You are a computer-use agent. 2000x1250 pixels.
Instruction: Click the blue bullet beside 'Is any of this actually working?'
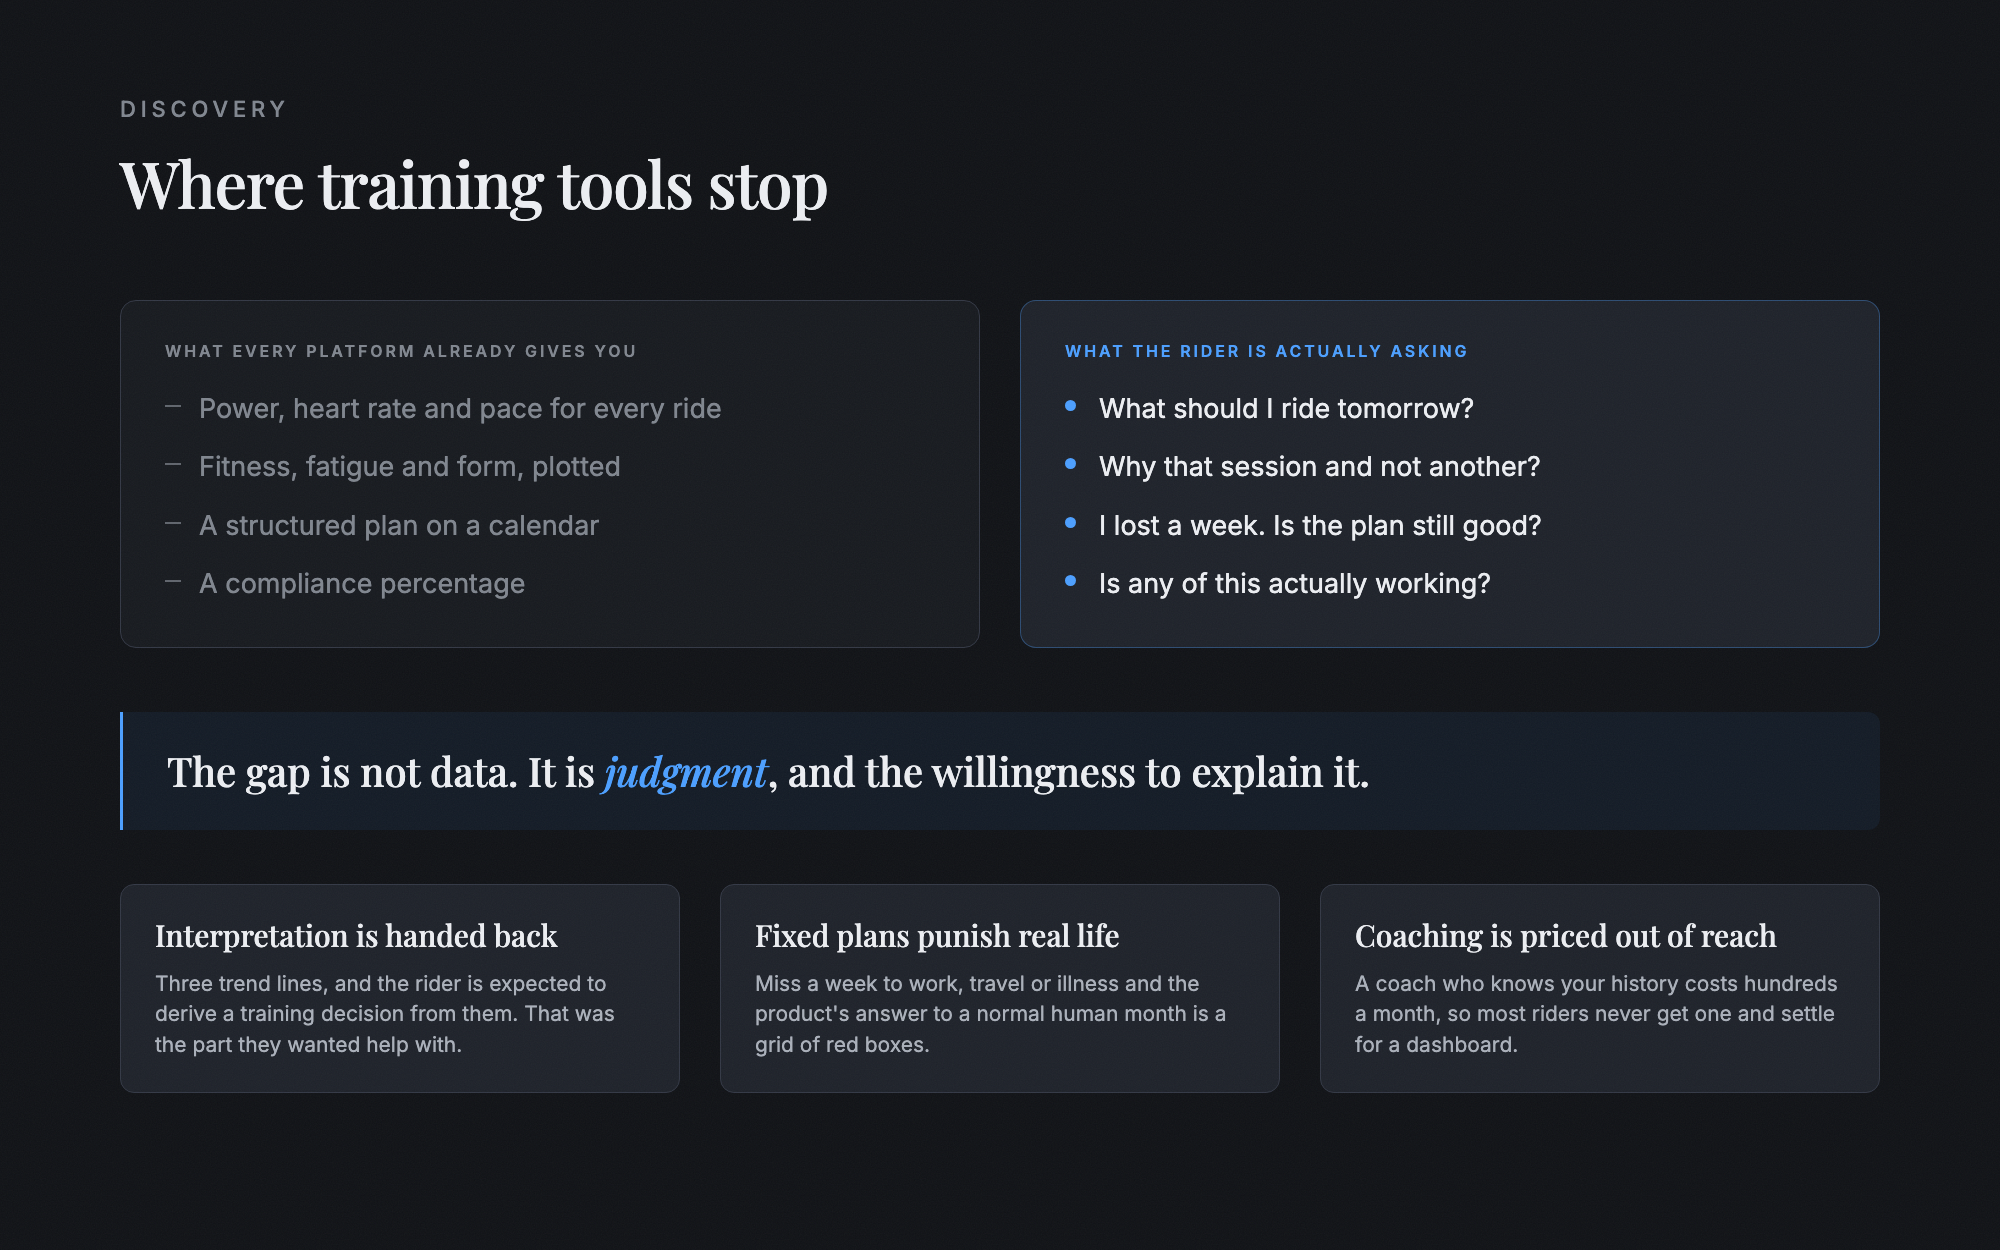(x=1070, y=581)
